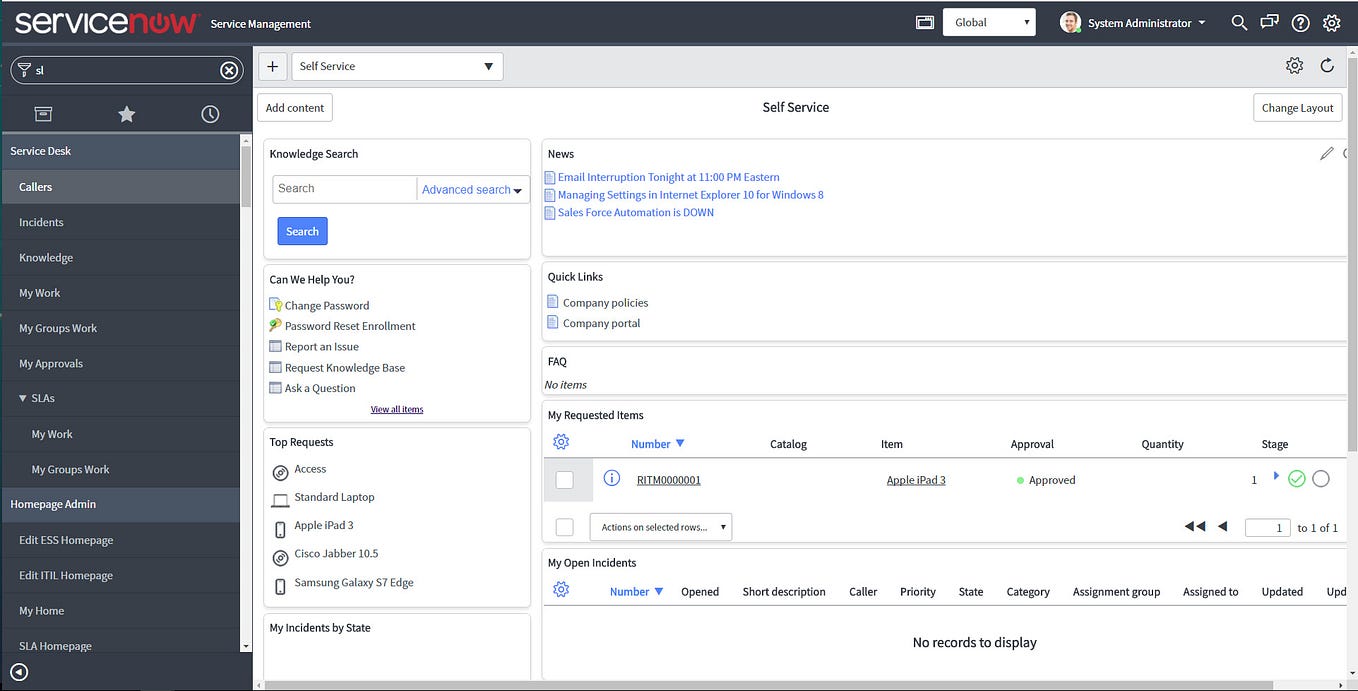The image size is (1358, 691).
Task: Open global search with the magnifier icon
Action: [x=1238, y=22]
